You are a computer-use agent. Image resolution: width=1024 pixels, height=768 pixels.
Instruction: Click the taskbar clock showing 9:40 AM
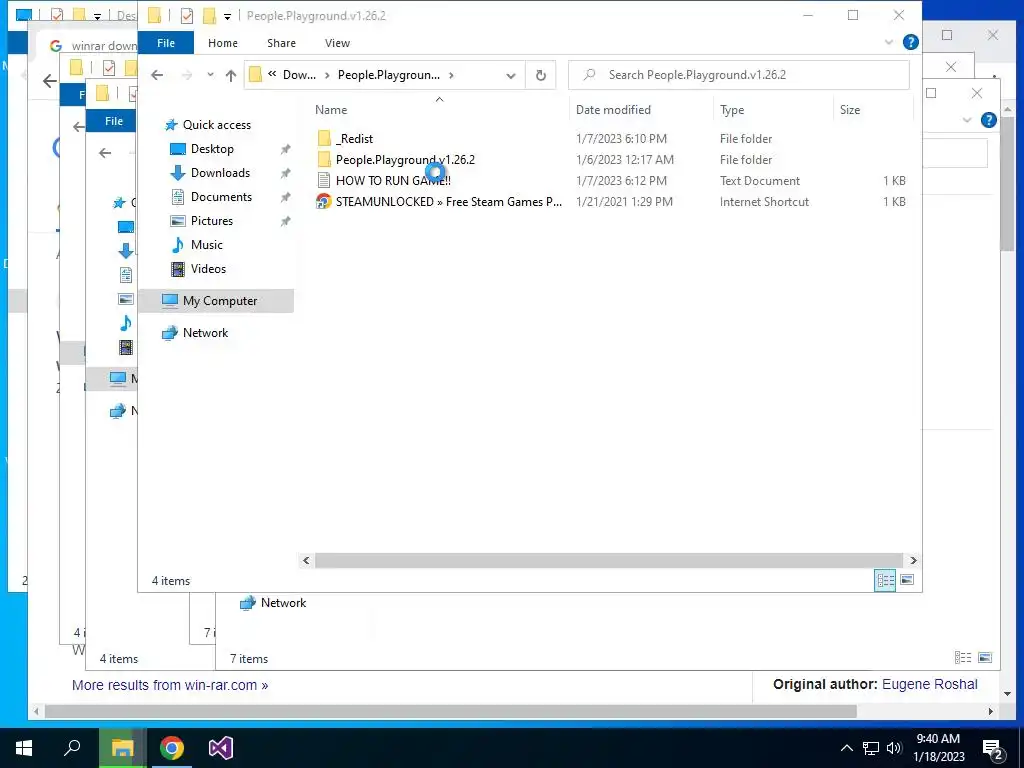pos(938,748)
